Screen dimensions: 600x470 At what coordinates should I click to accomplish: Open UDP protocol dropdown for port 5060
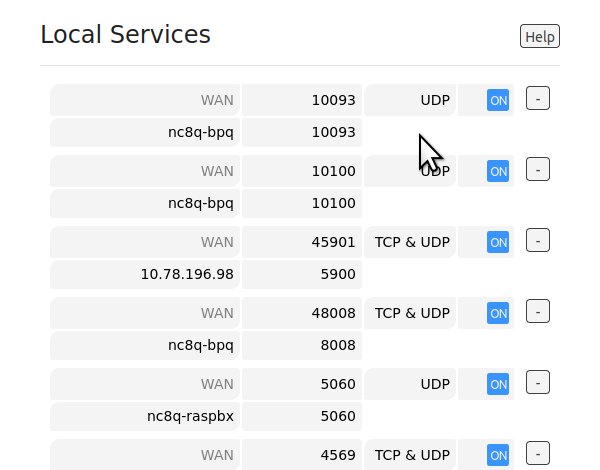(410, 384)
